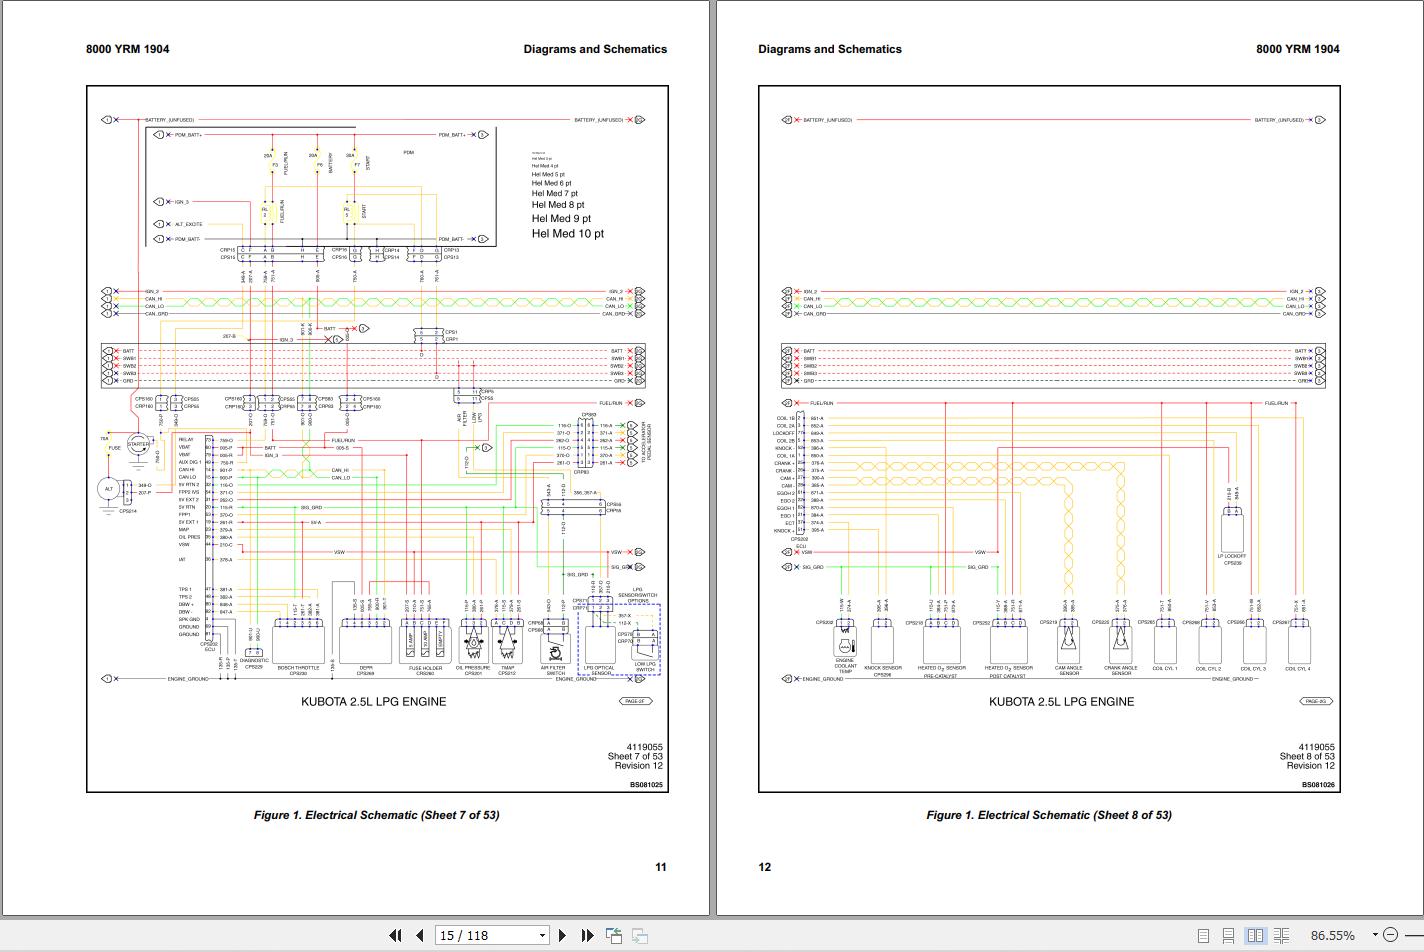
Task: Click the STARTER symbol in the schematic
Action: [x=138, y=445]
